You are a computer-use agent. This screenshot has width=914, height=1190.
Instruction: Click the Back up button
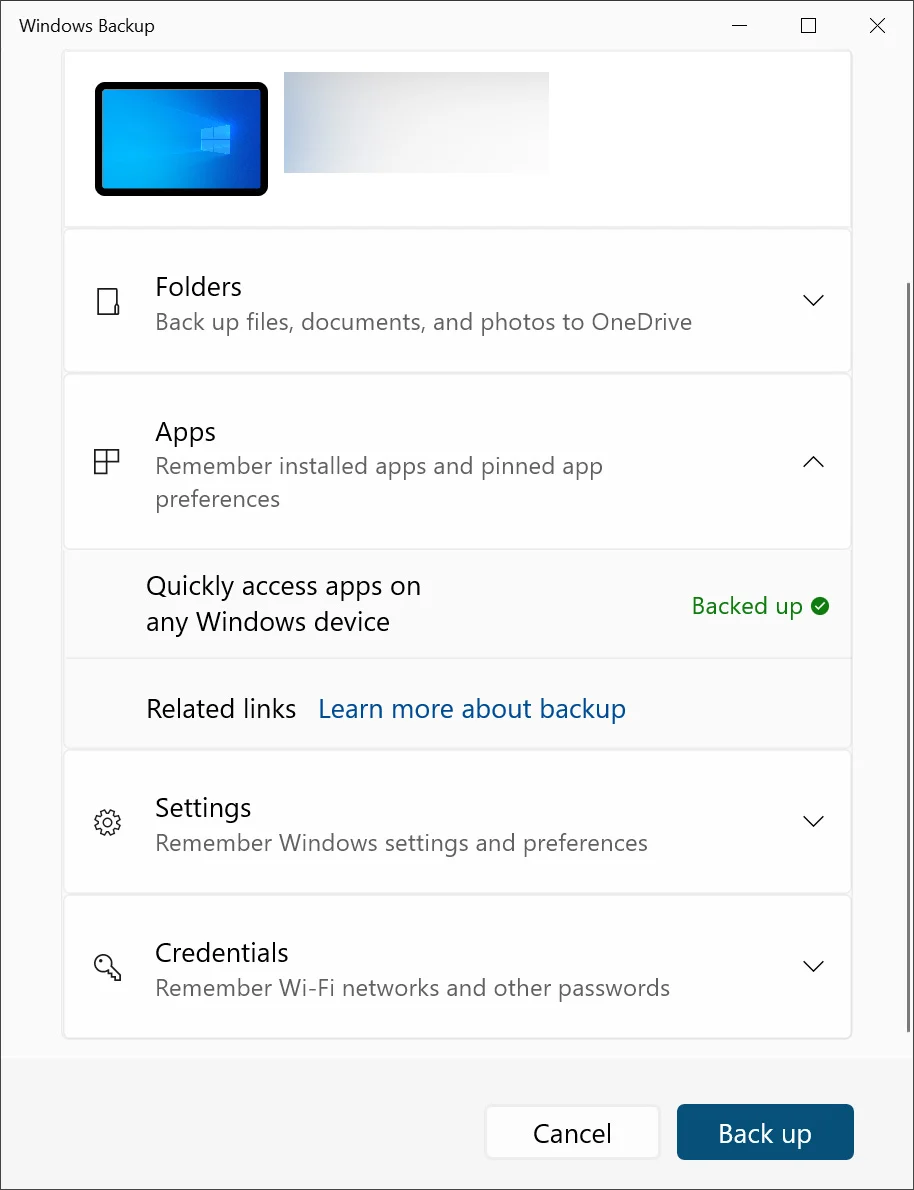(x=765, y=1132)
